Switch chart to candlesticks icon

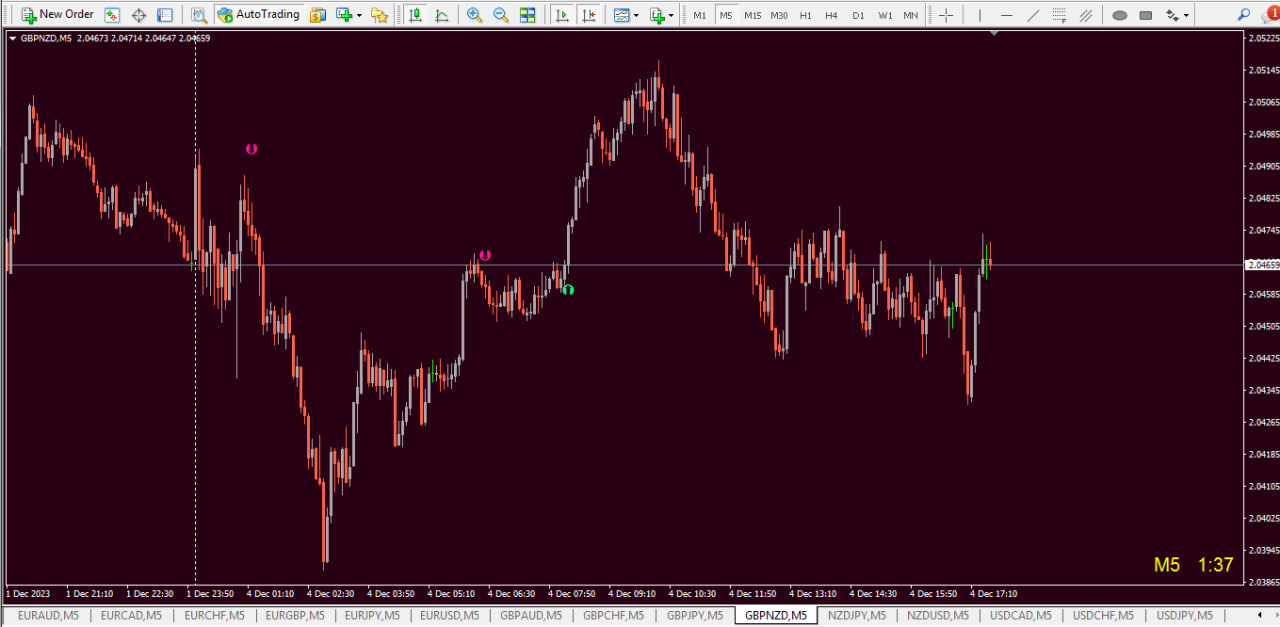coord(415,15)
